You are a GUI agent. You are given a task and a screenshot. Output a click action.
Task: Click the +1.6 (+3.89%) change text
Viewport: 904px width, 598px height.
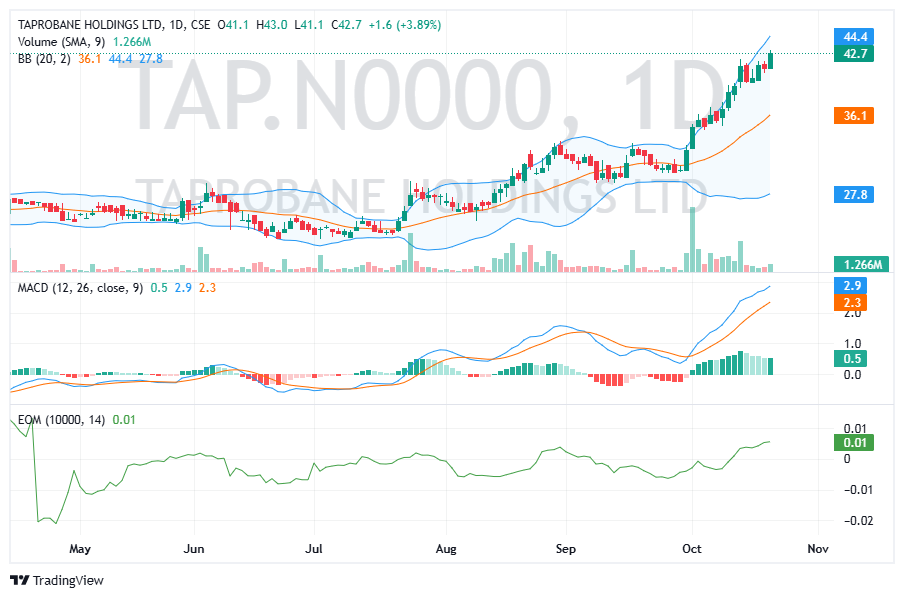(x=405, y=25)
